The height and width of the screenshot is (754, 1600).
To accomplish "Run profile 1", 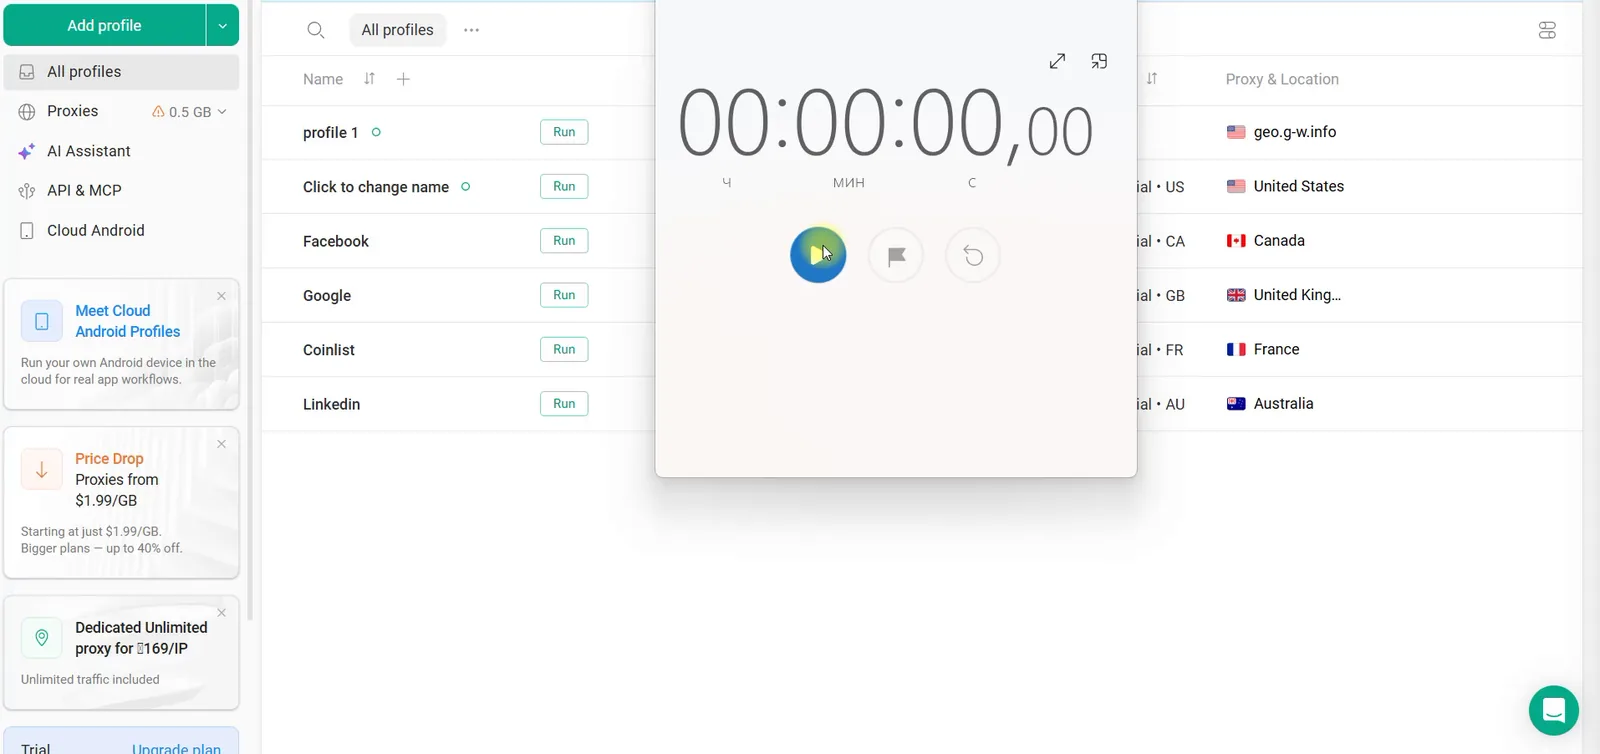I will (564, 132).
